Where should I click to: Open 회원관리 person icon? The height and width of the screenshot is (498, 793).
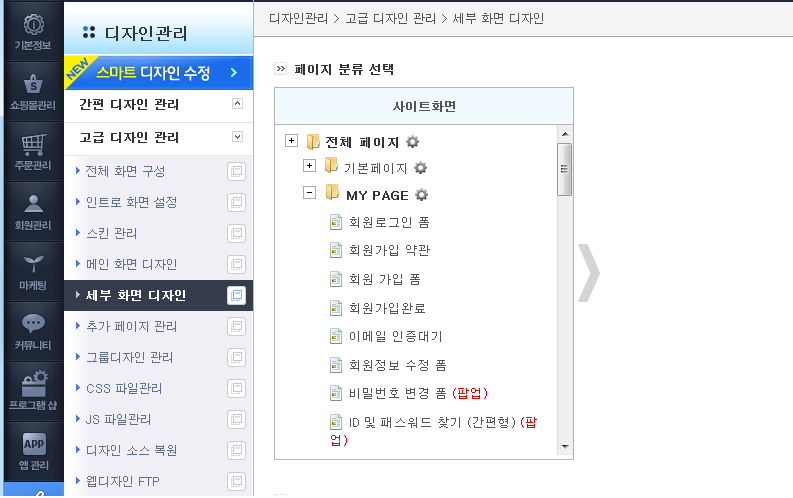(33, 204)
